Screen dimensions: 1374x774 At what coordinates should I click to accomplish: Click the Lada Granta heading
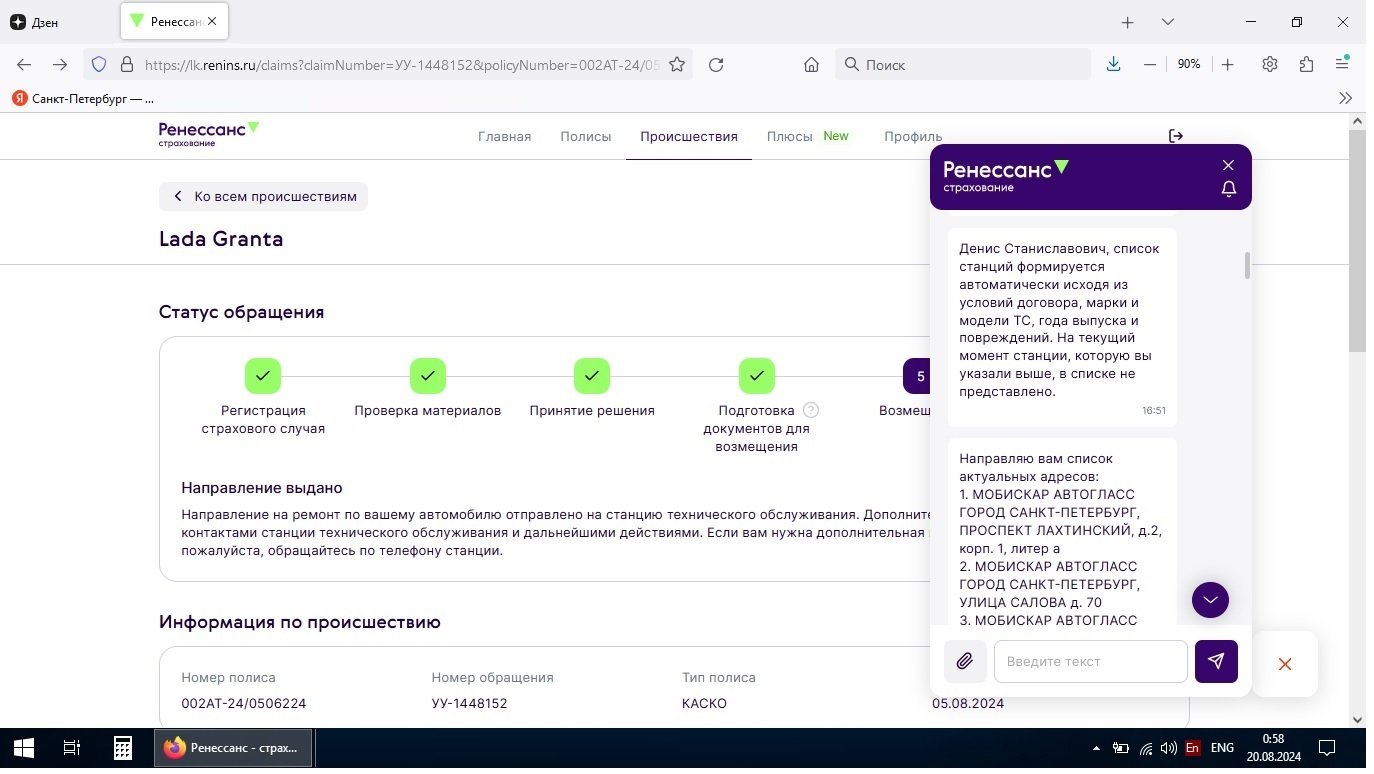click(221, 239)
